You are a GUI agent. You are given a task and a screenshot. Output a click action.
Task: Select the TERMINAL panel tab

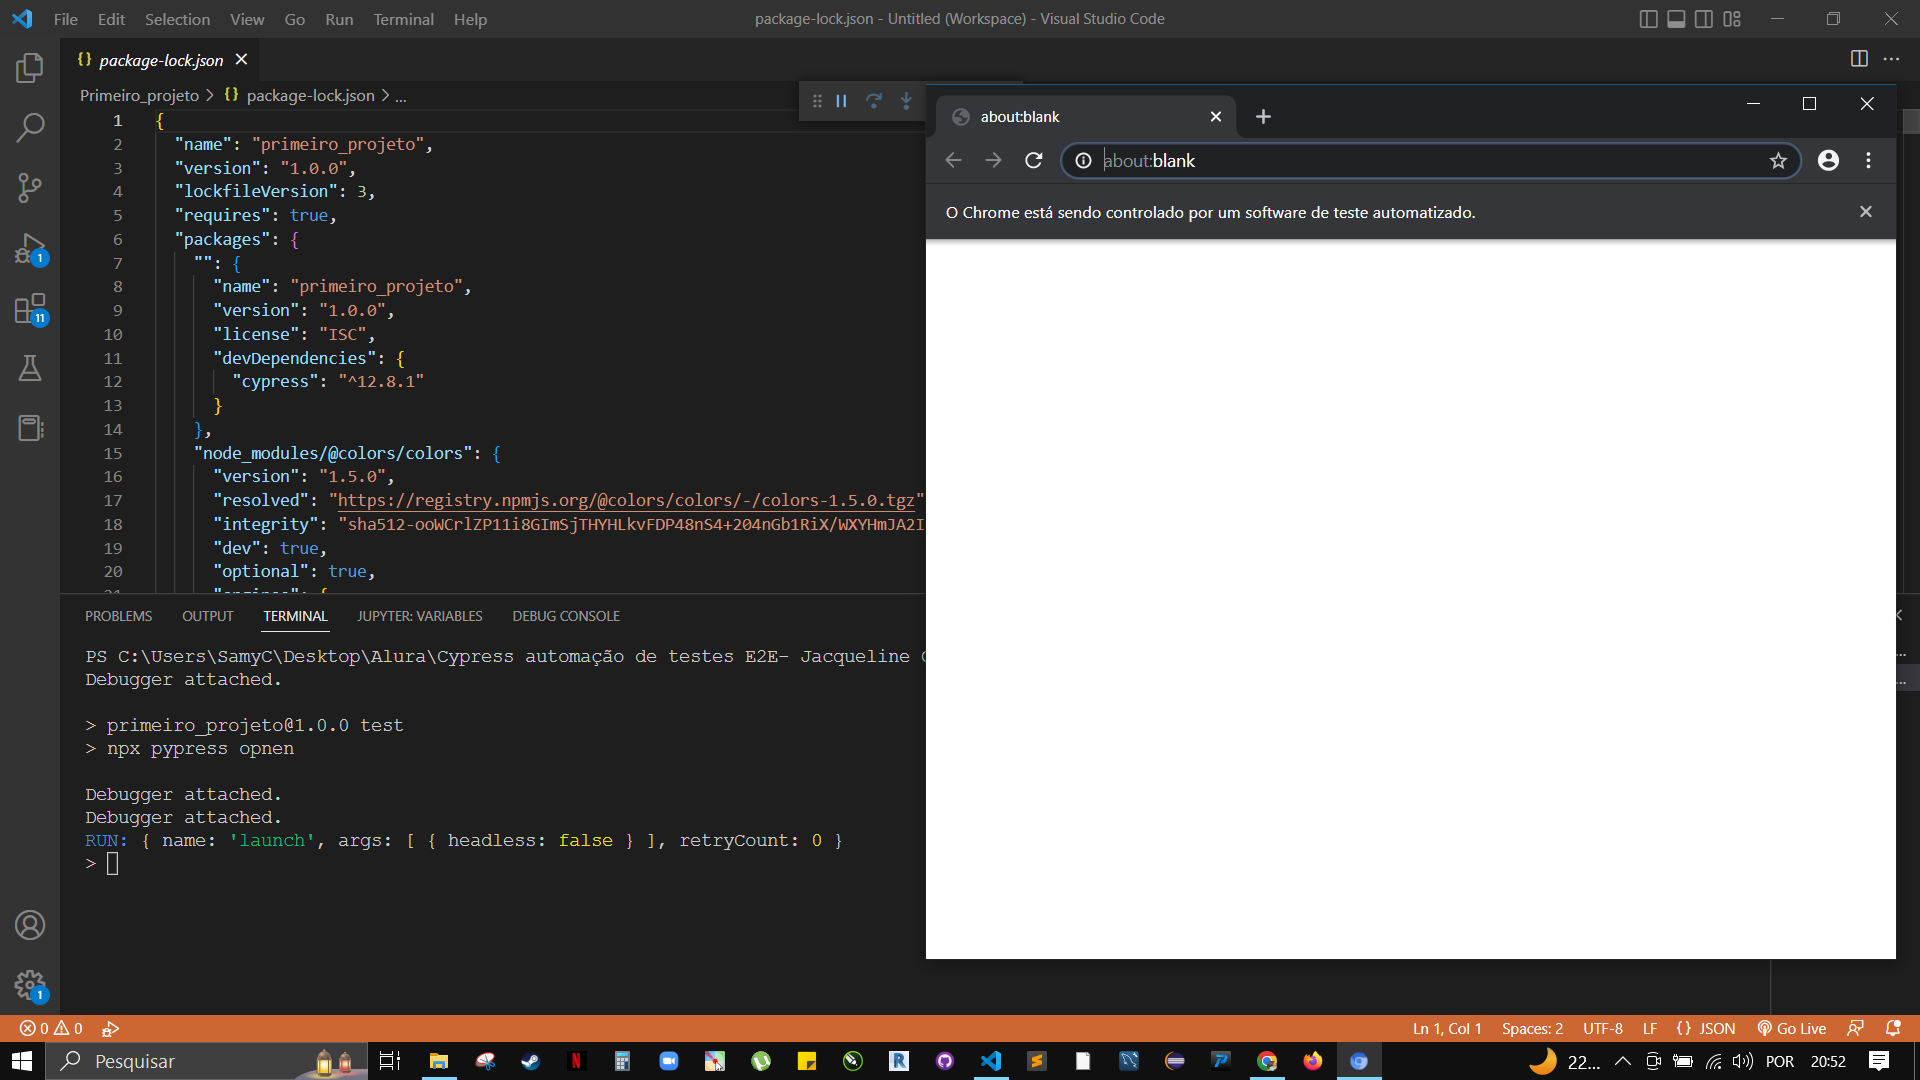pos(295,616)
